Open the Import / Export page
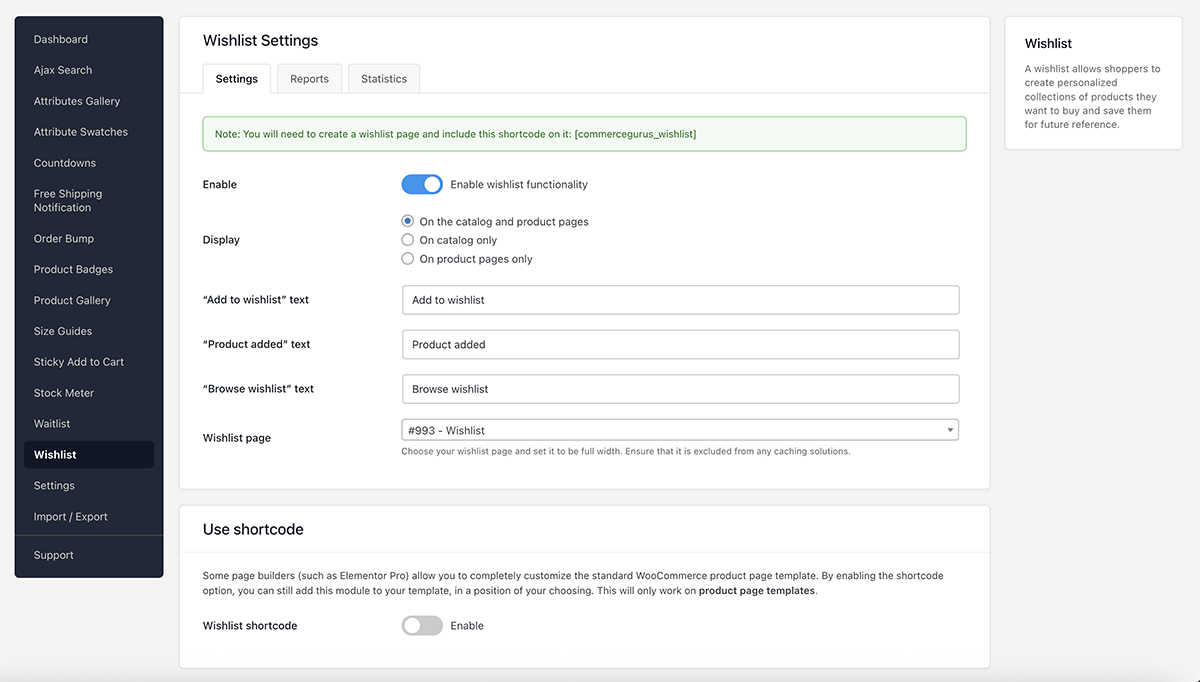This screenshot has width=1200, height=682. [70, 516]
